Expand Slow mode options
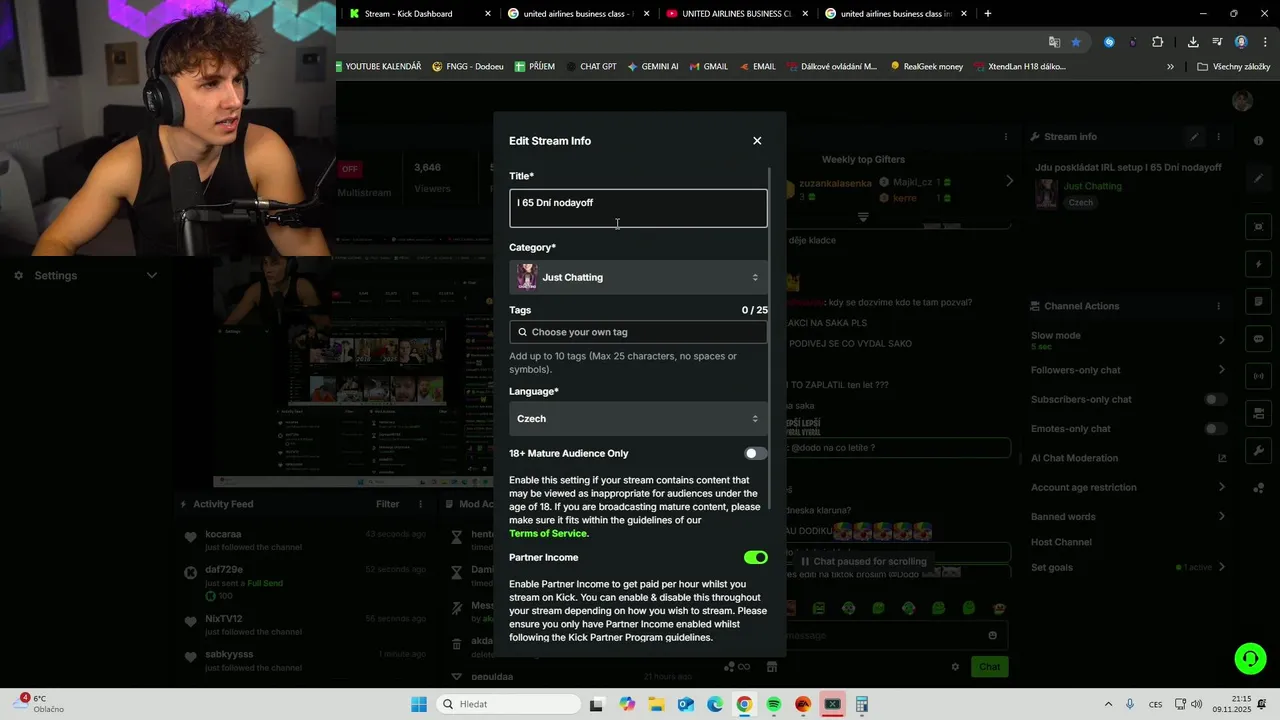 (x=1221, y=340)
